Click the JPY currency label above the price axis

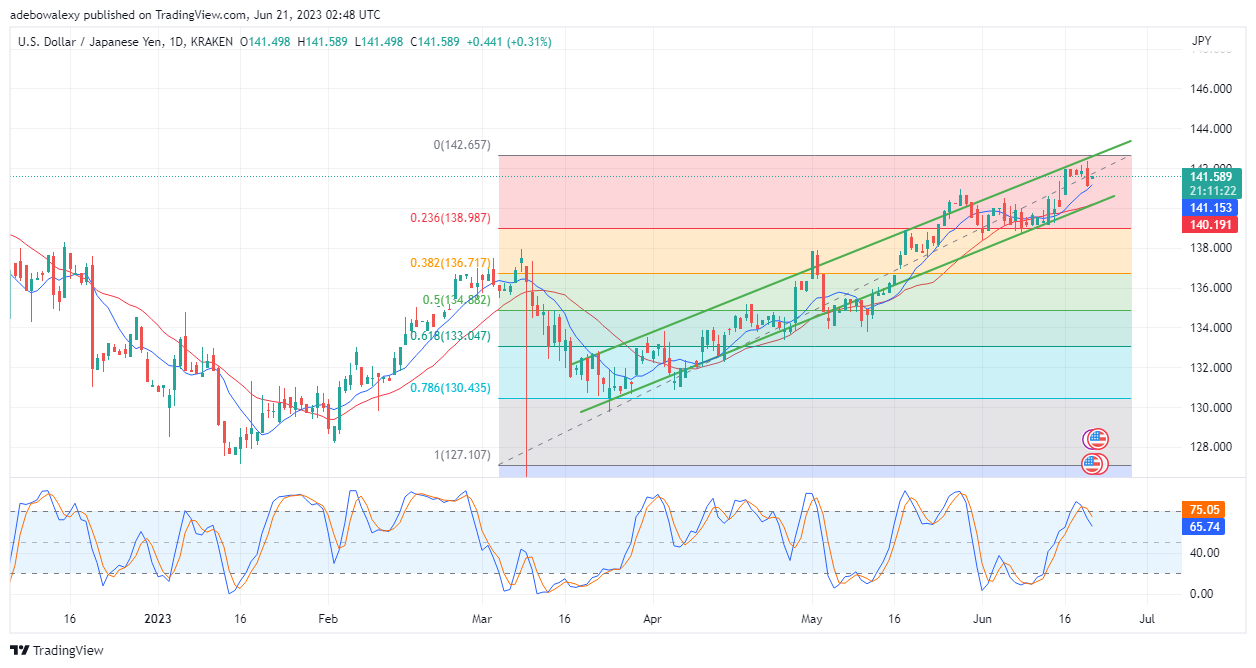click(1202, 41)
